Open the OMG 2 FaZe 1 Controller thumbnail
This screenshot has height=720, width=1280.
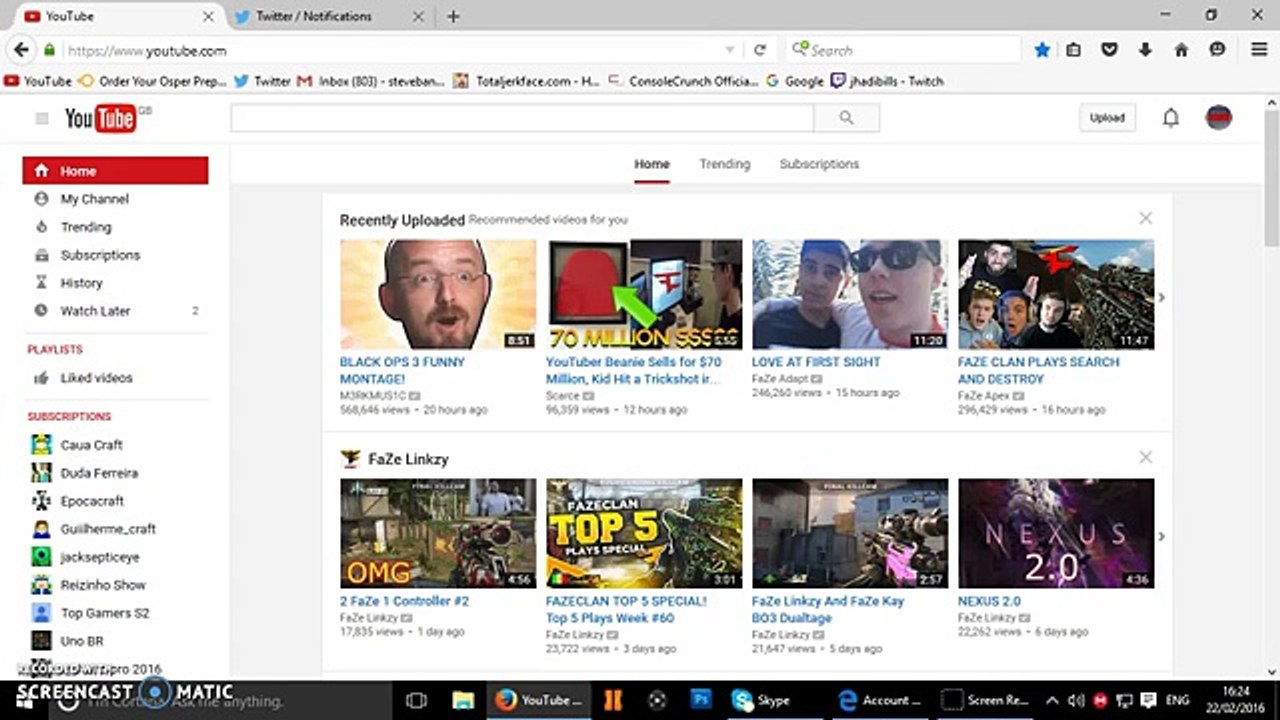tap(438, 533)
